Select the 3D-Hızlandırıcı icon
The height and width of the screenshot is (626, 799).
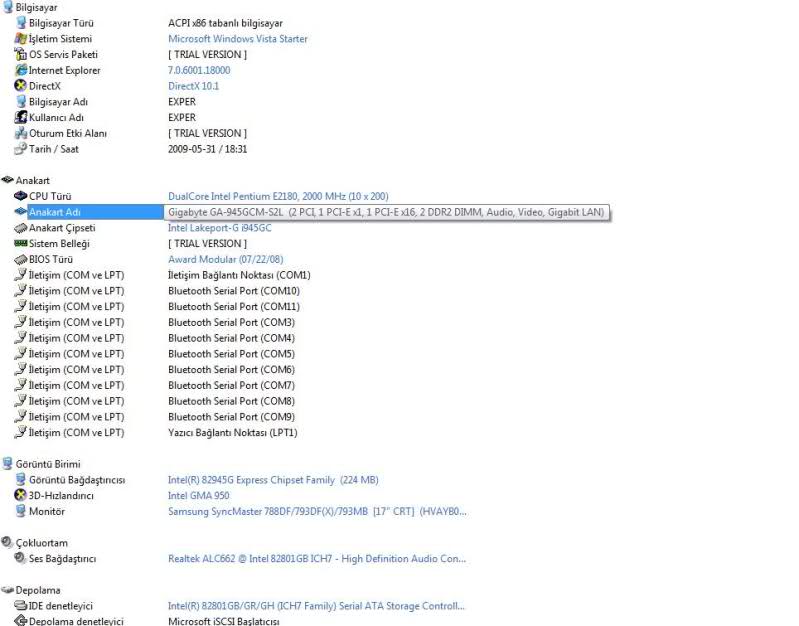pos(20,495)
